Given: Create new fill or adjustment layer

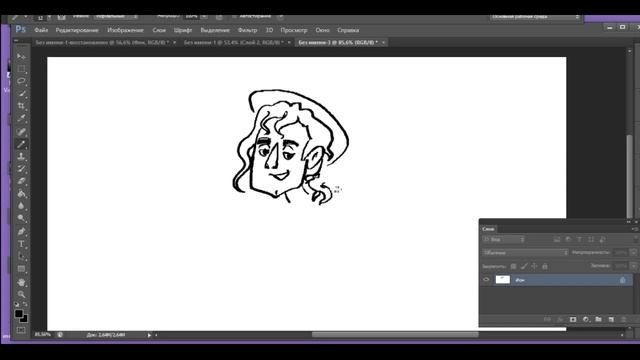Looking at the screenshot, I should (x=586, y=320).
